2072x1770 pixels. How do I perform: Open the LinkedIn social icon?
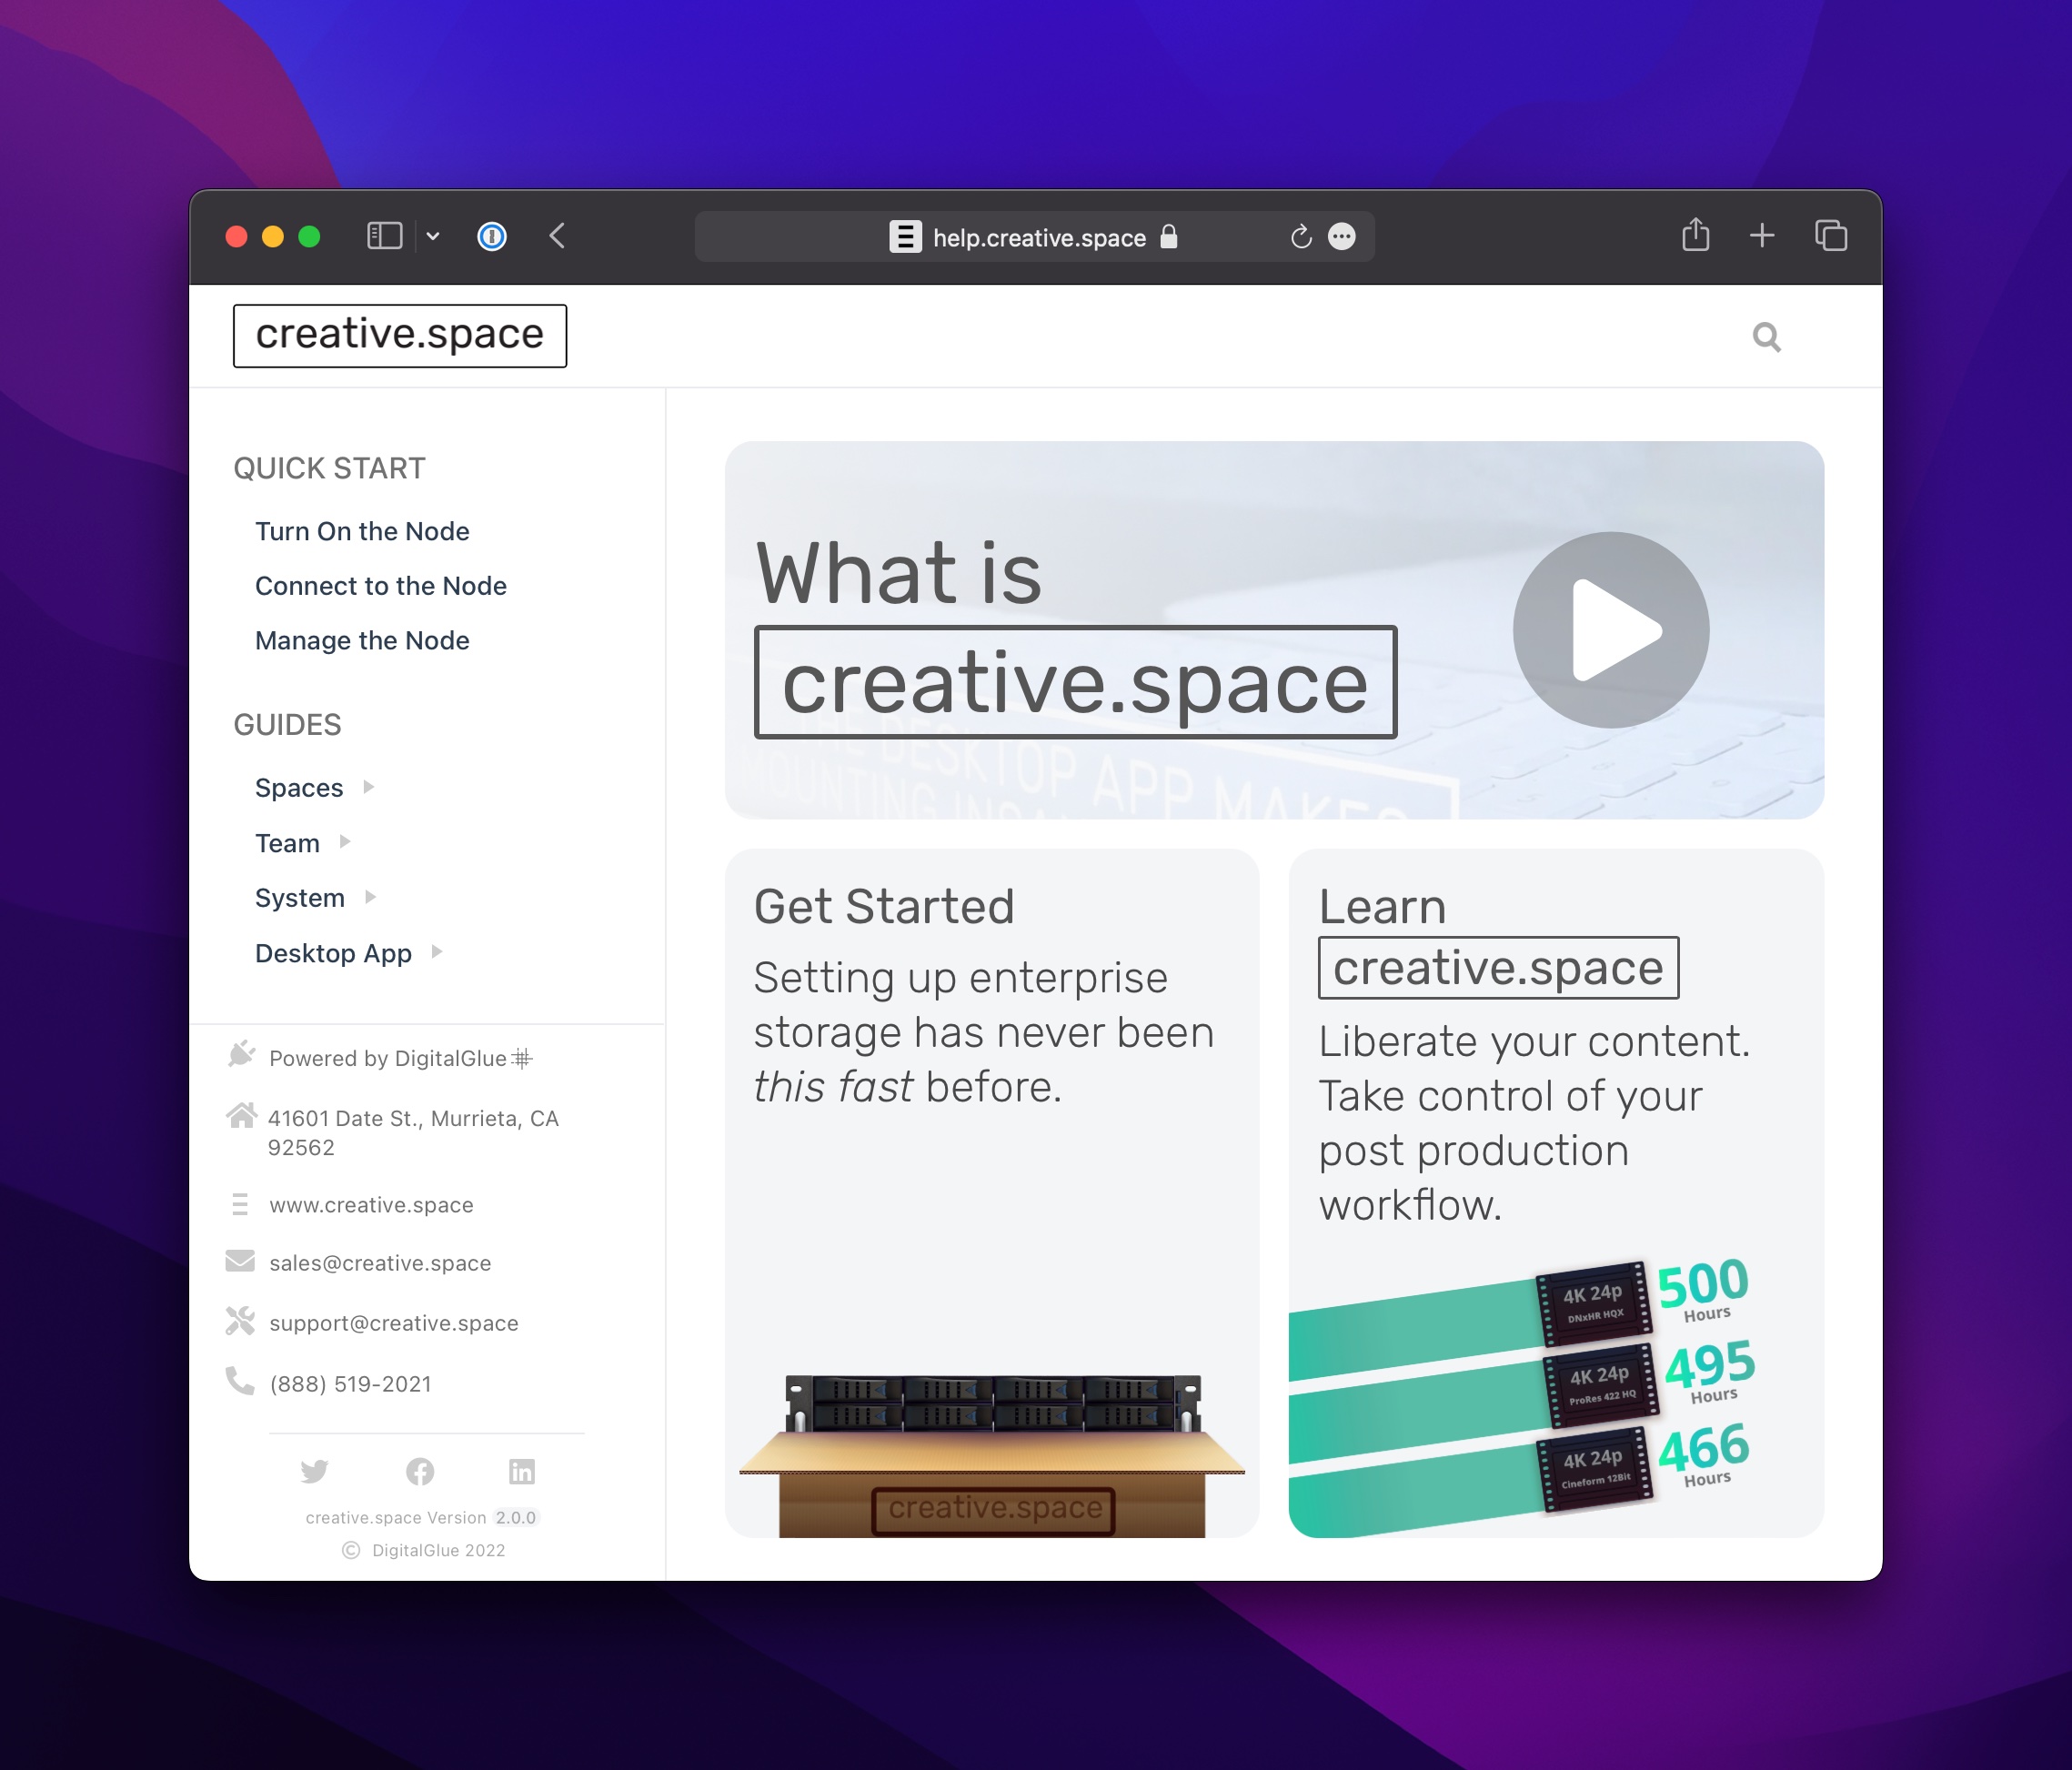click(x=522, y=1471)
